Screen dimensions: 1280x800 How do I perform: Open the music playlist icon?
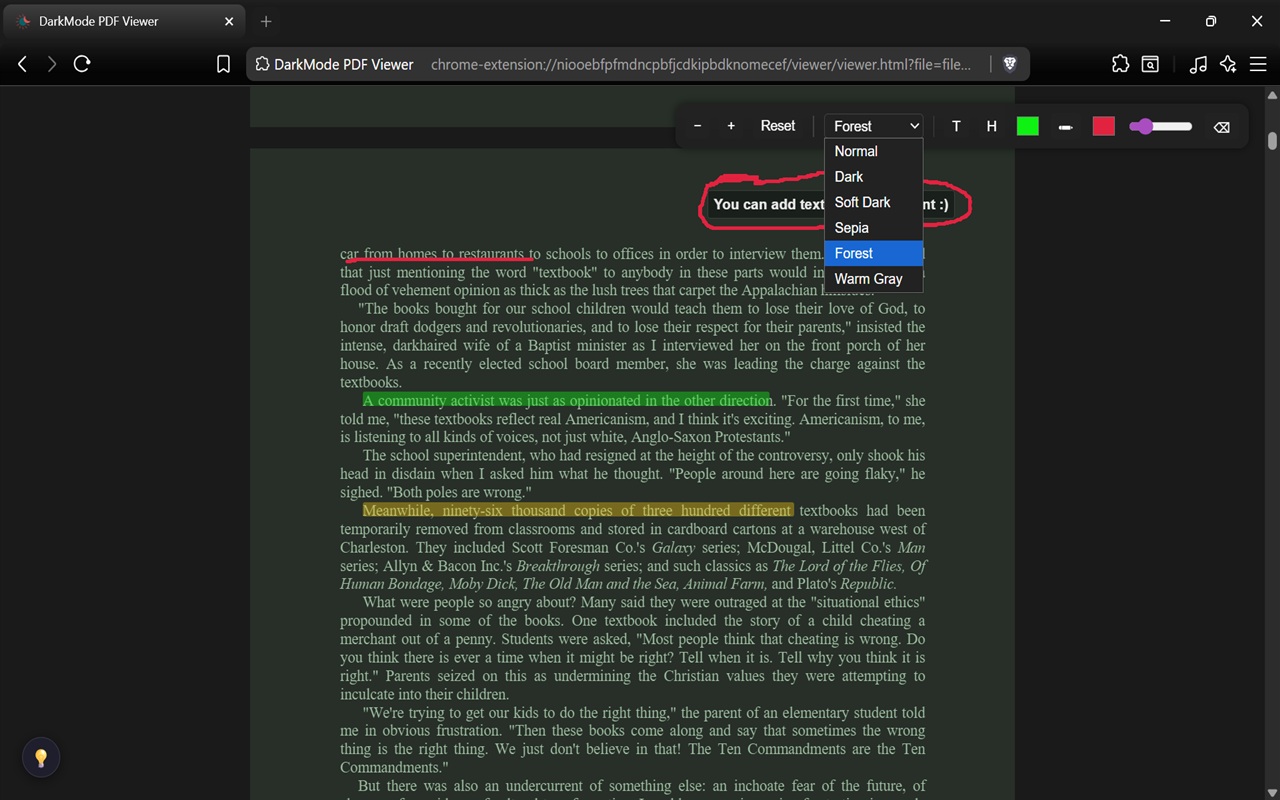[1198, 64]
